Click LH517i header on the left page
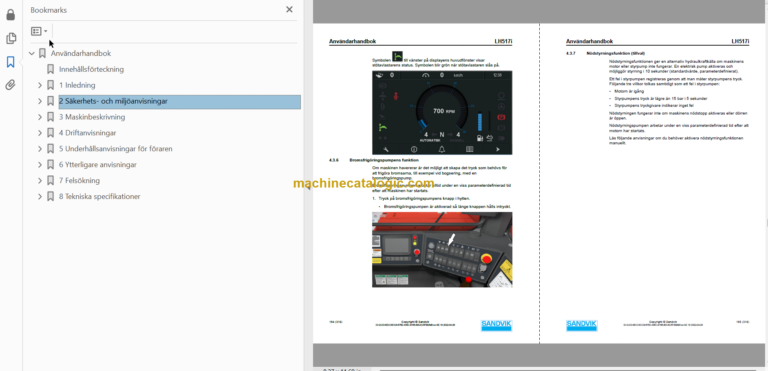Viewport: 768px width, 371px height. point(503,42)
